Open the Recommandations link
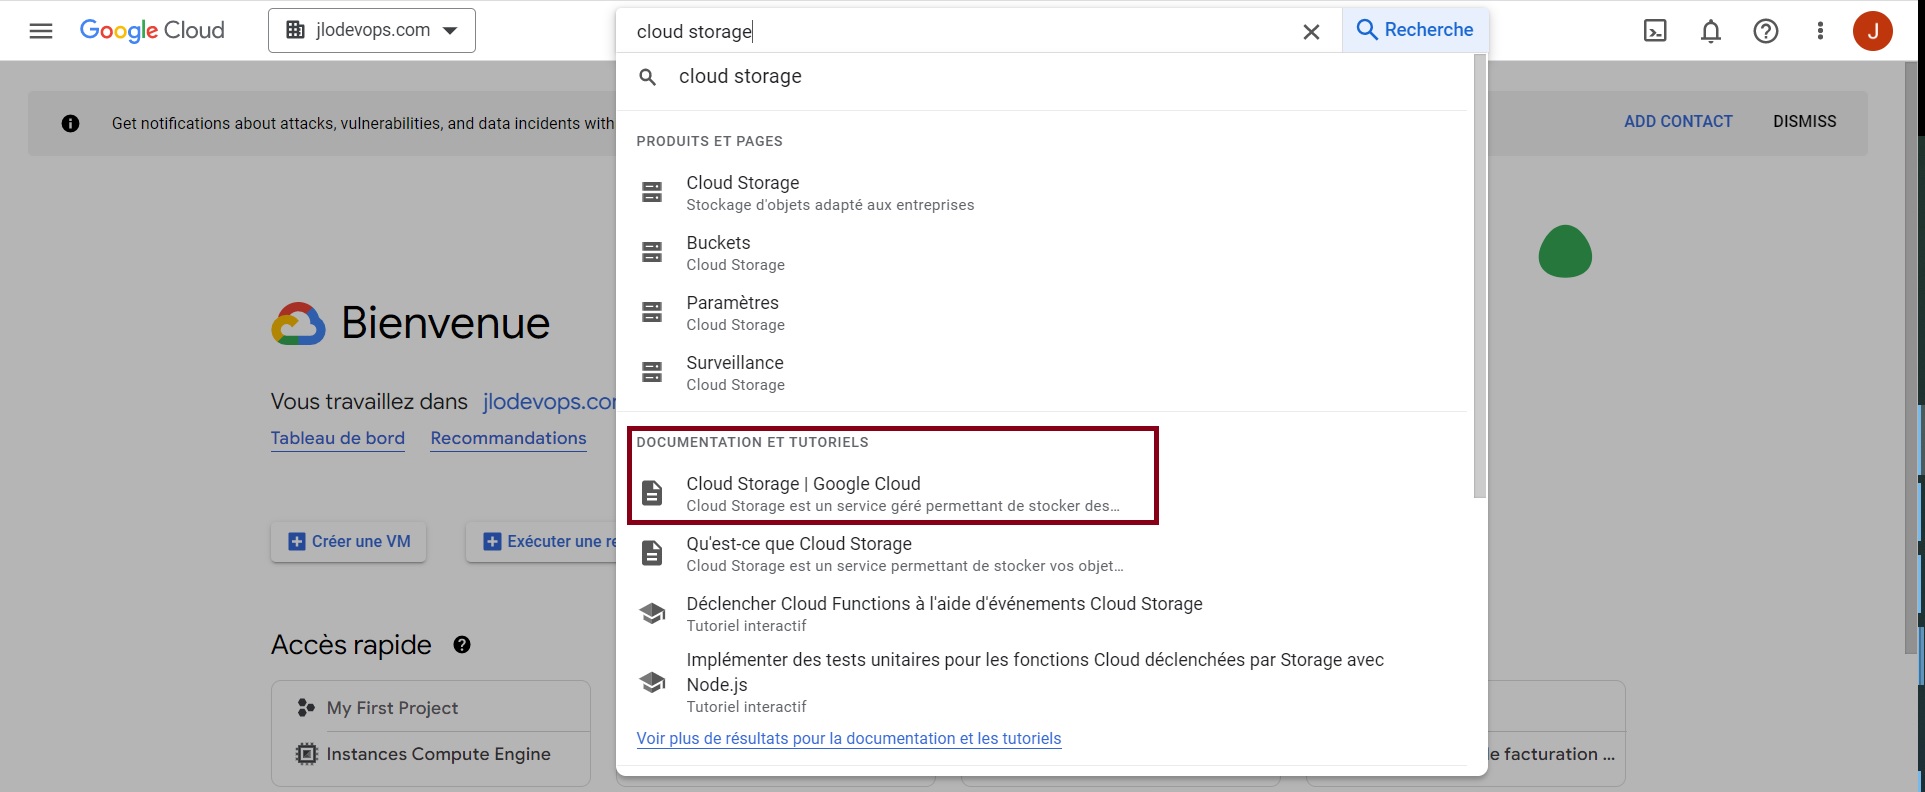This screenshot has width=1925, height=792. [x=508, y=438]
